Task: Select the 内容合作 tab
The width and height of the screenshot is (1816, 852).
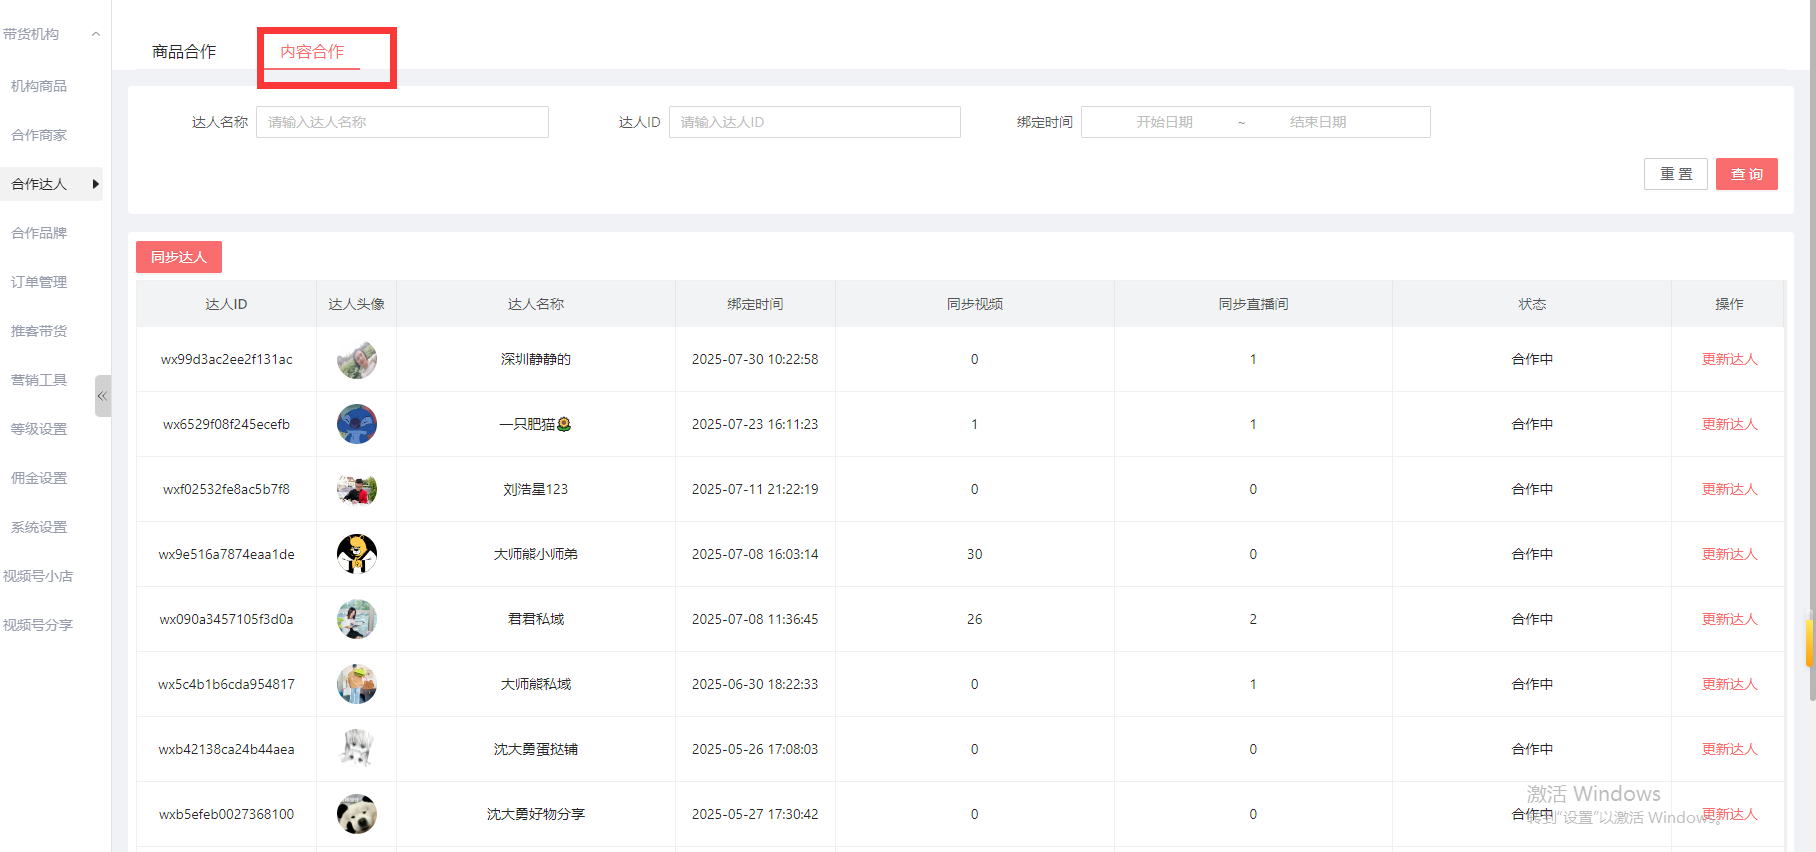Action: click(x=312, y=52)
